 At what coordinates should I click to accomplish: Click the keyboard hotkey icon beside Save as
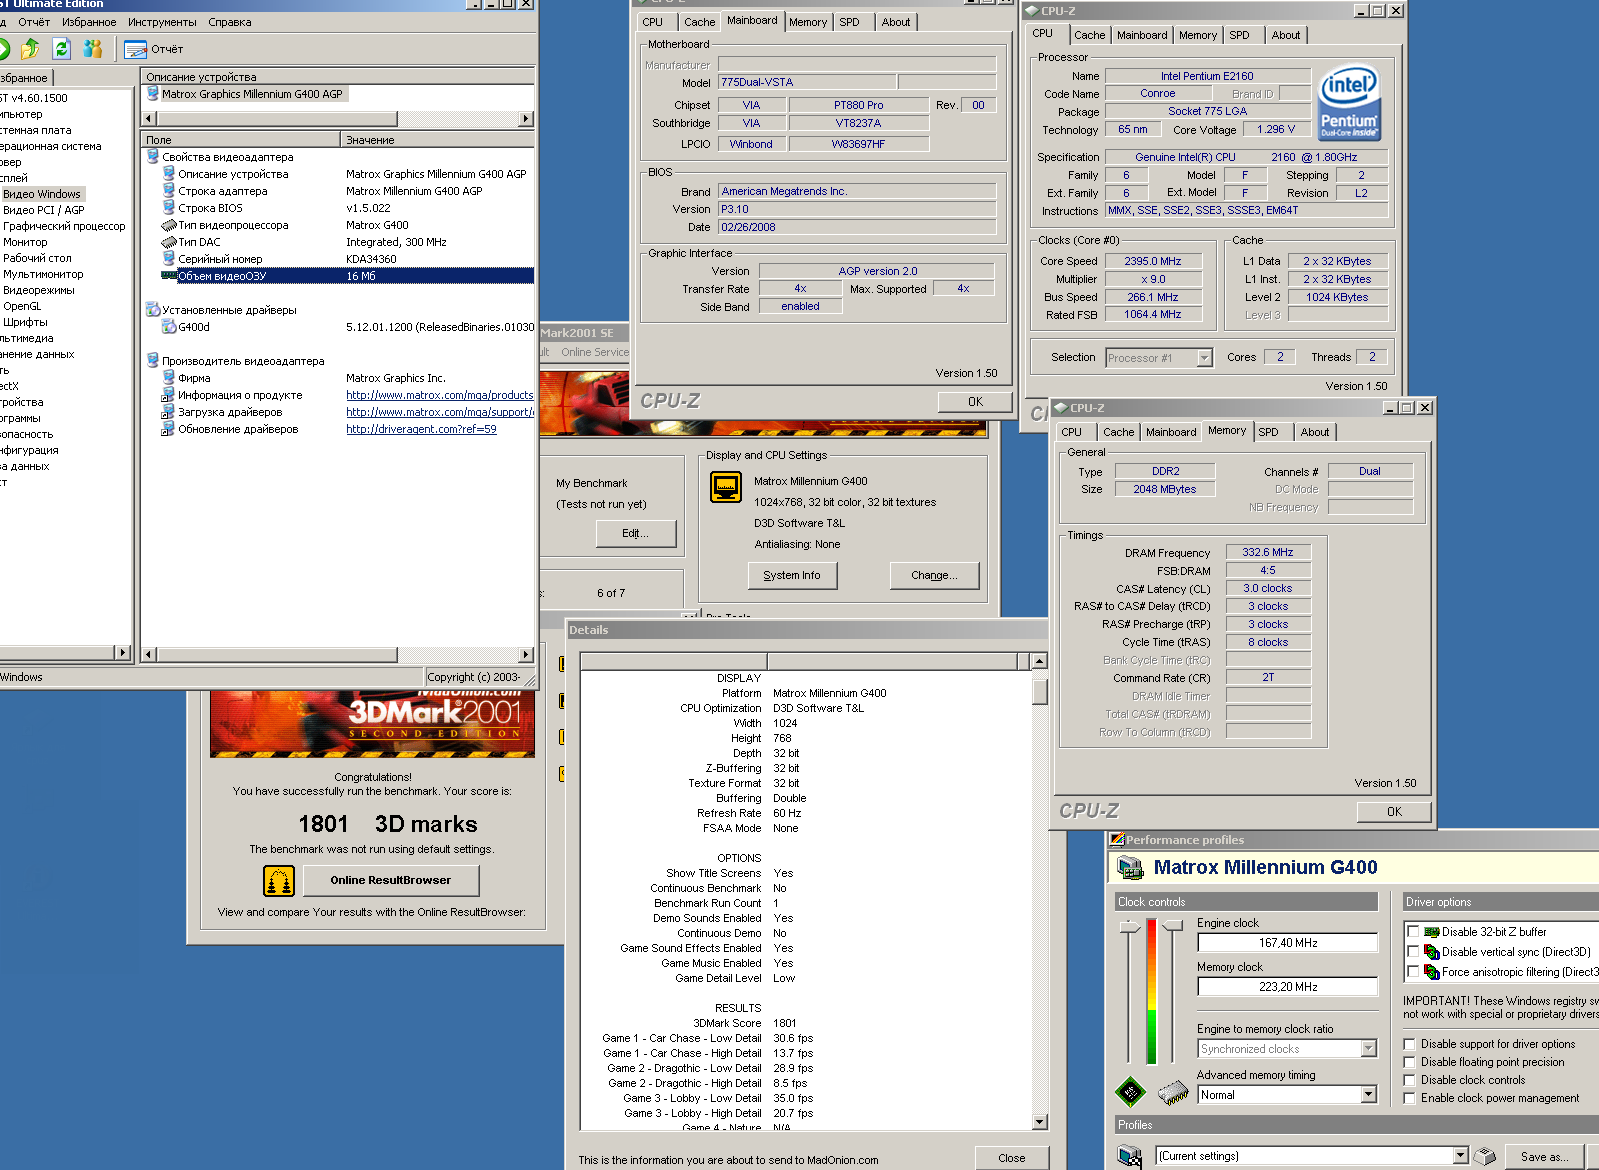(1486, 1156)
